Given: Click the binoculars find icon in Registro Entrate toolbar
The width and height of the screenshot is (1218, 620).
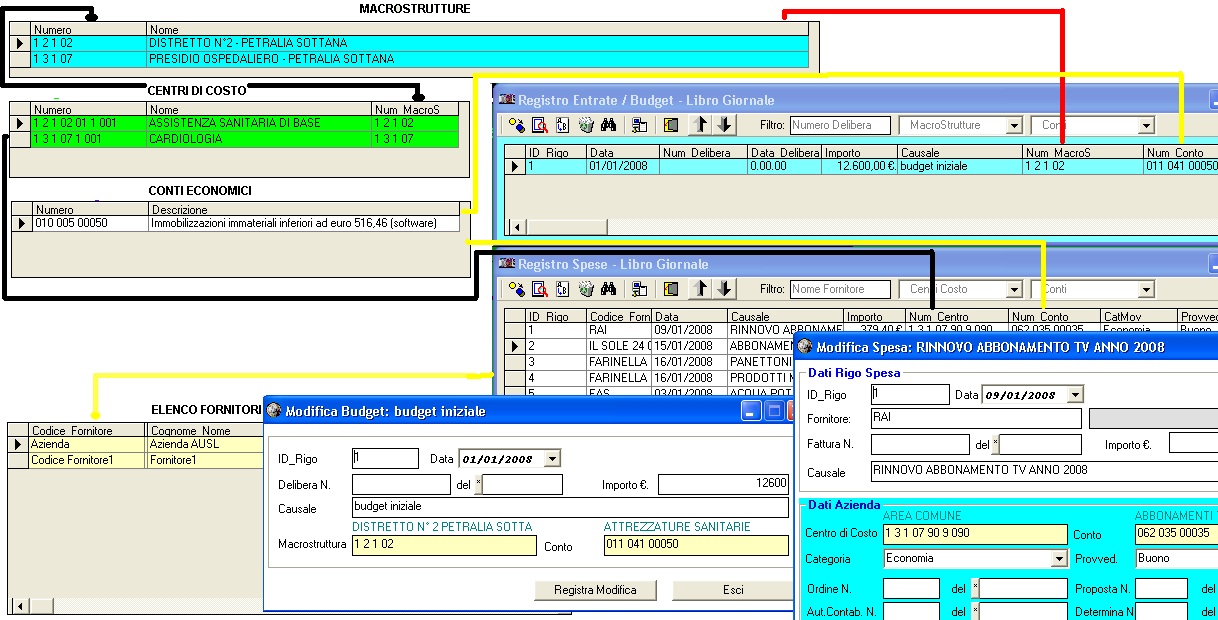Looking at the screenshot, I should [x=608, y=125].
